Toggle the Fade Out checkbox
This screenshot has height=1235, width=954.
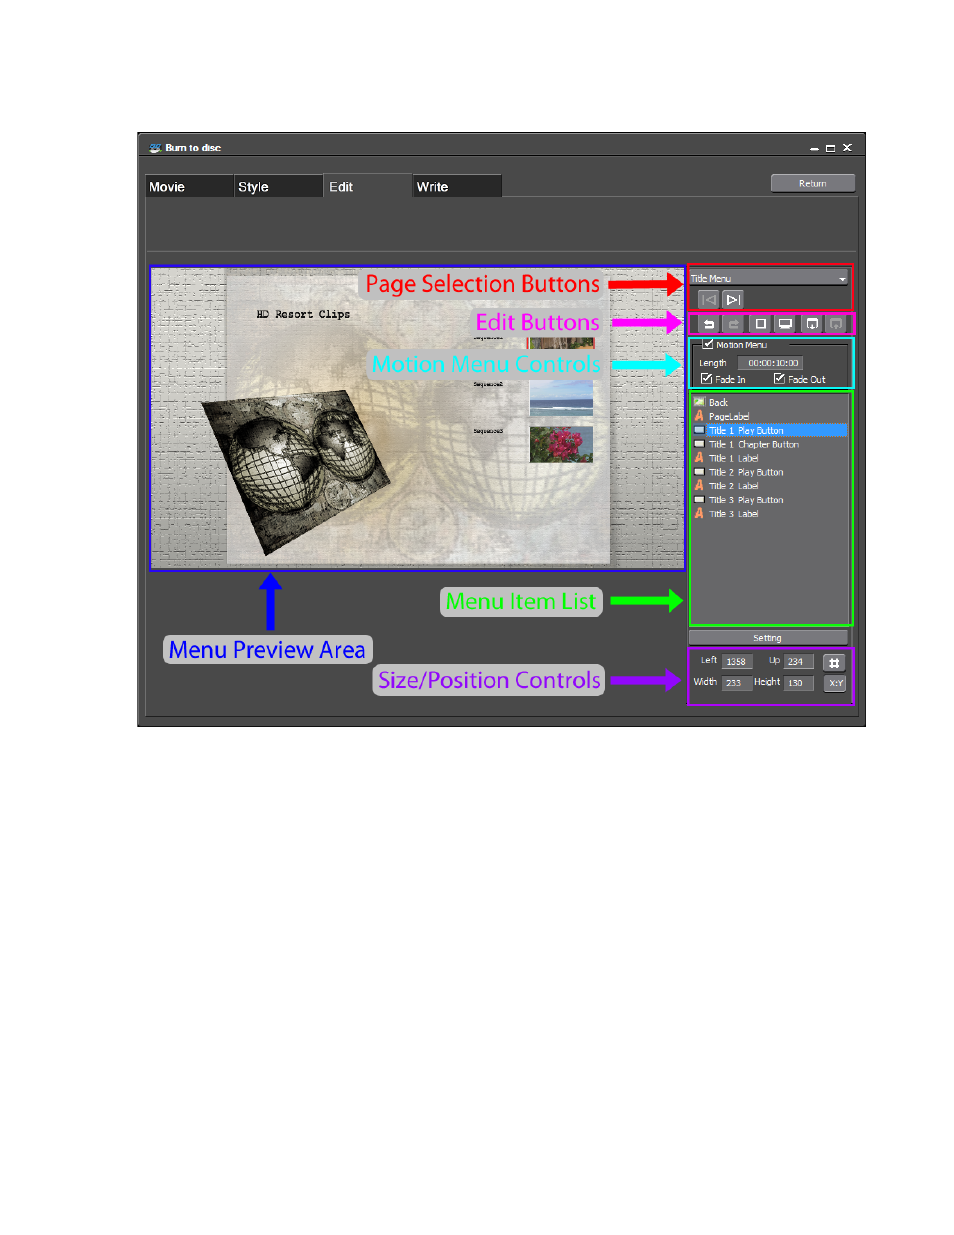779,379
